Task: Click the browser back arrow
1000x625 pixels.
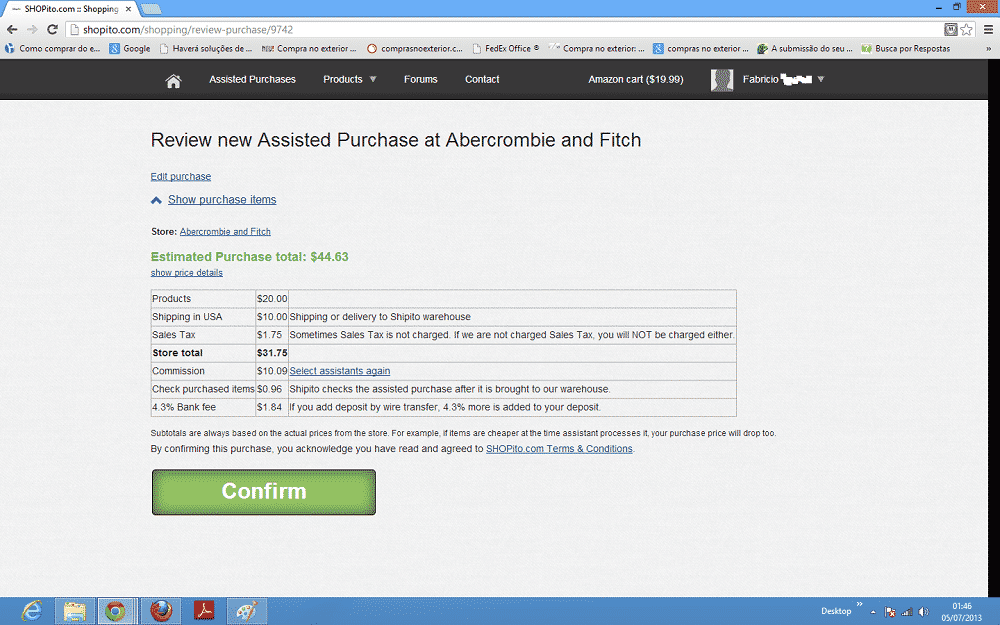Action: click(12, 30)
